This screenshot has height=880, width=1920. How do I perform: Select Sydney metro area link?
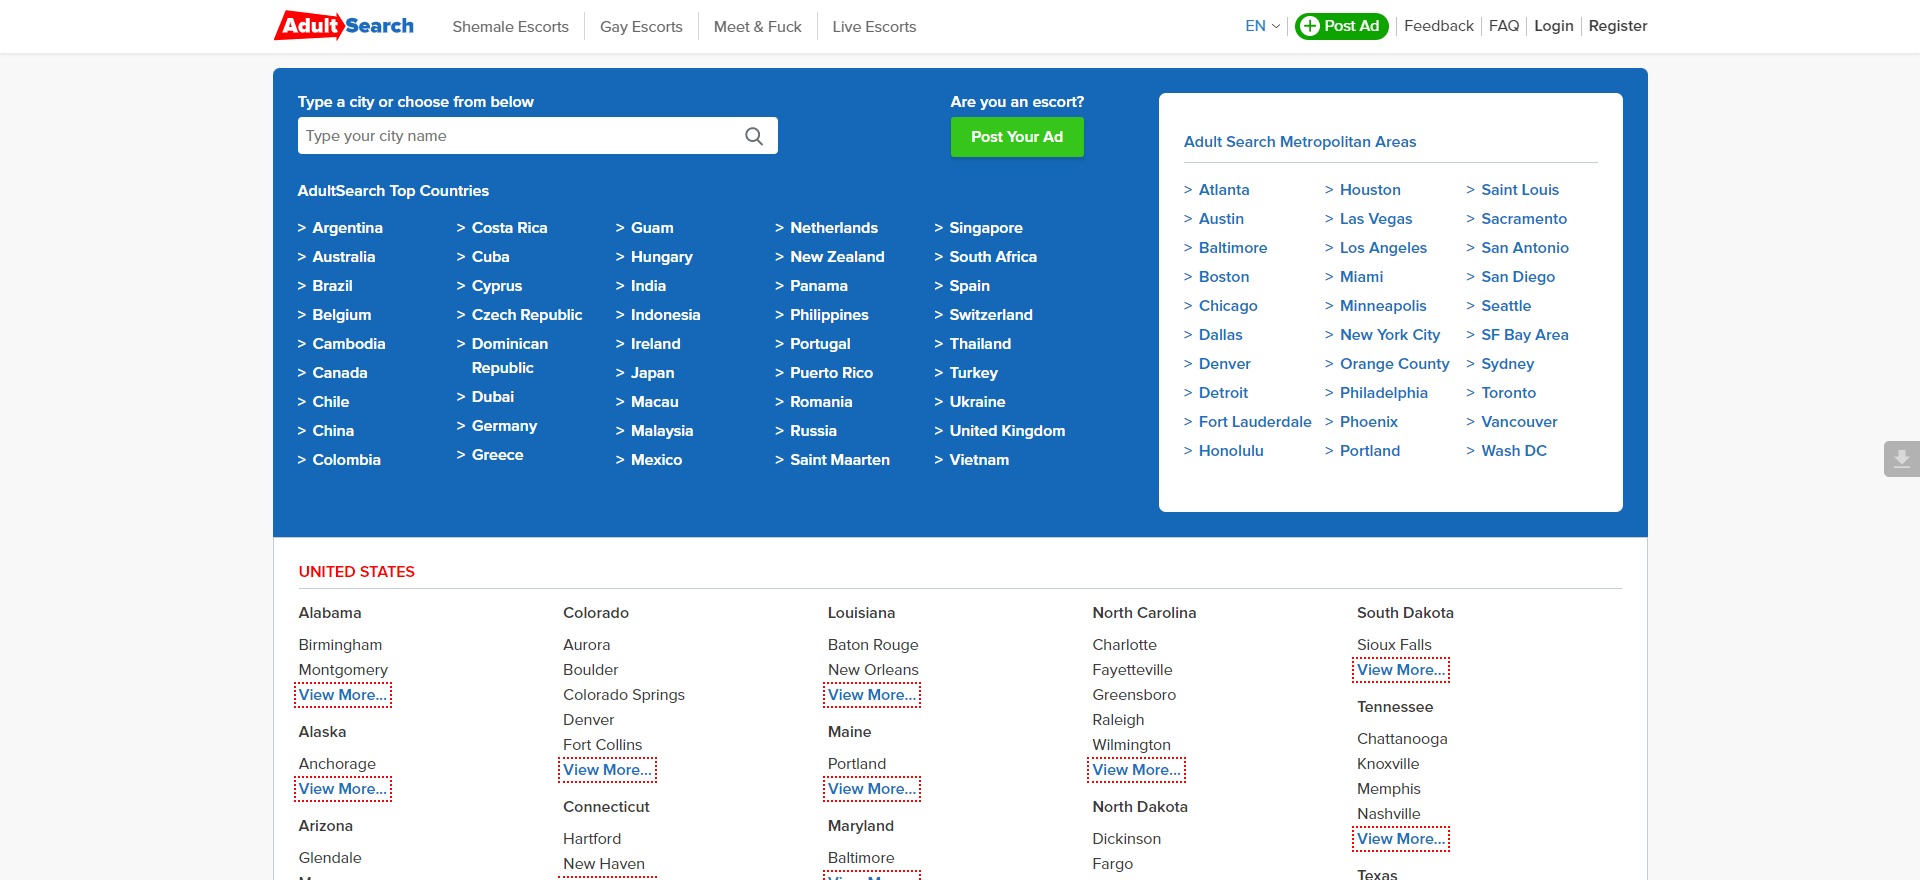[x=1507, y=364]
